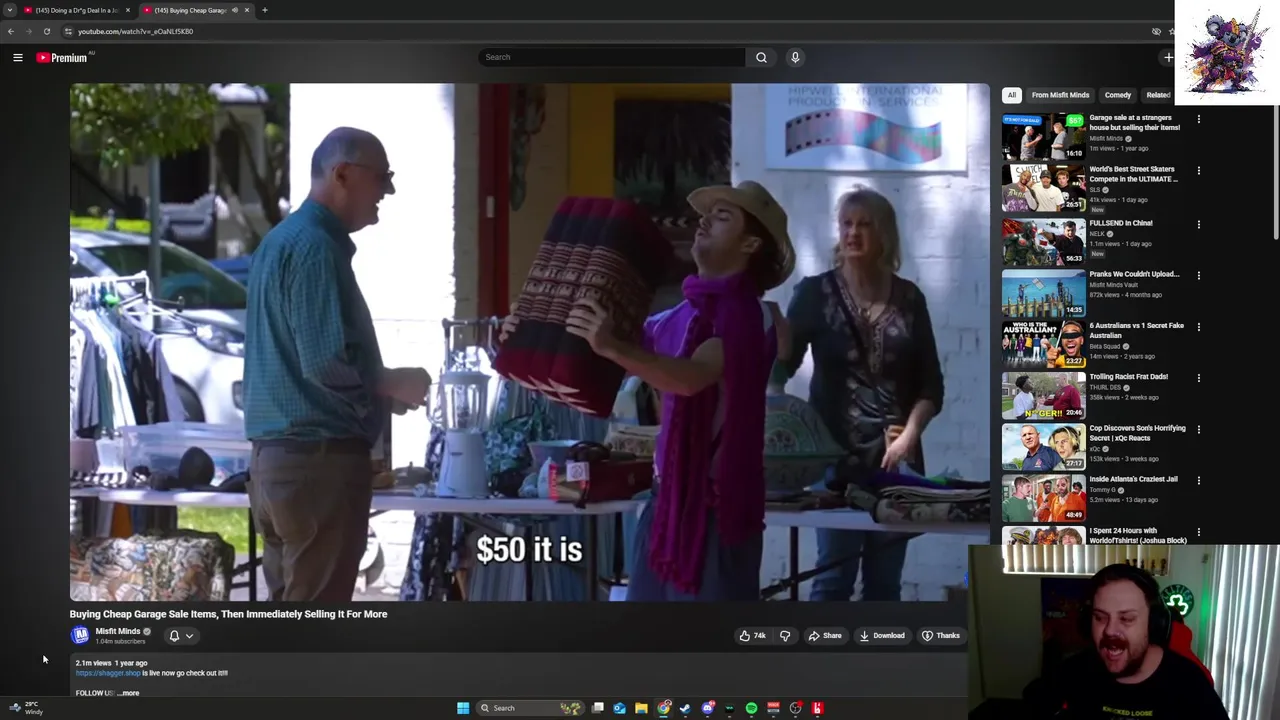The width and height of the screenshot is (1280, 720).
Task: Open 'Pranks We Couldn't Upload' video title
Action: 1134,274
